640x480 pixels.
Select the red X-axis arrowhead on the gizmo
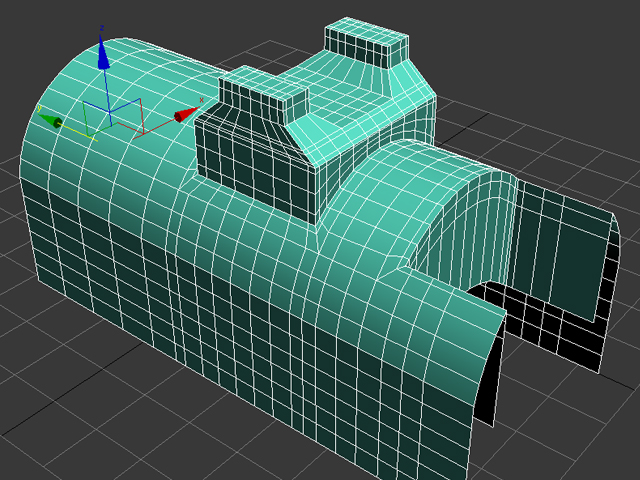click(183, 116)
